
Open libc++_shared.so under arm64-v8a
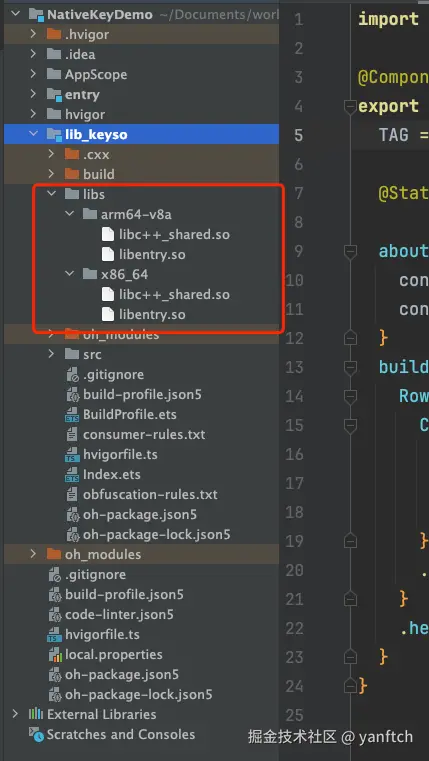pyautogui.click(x=175, y=234)
